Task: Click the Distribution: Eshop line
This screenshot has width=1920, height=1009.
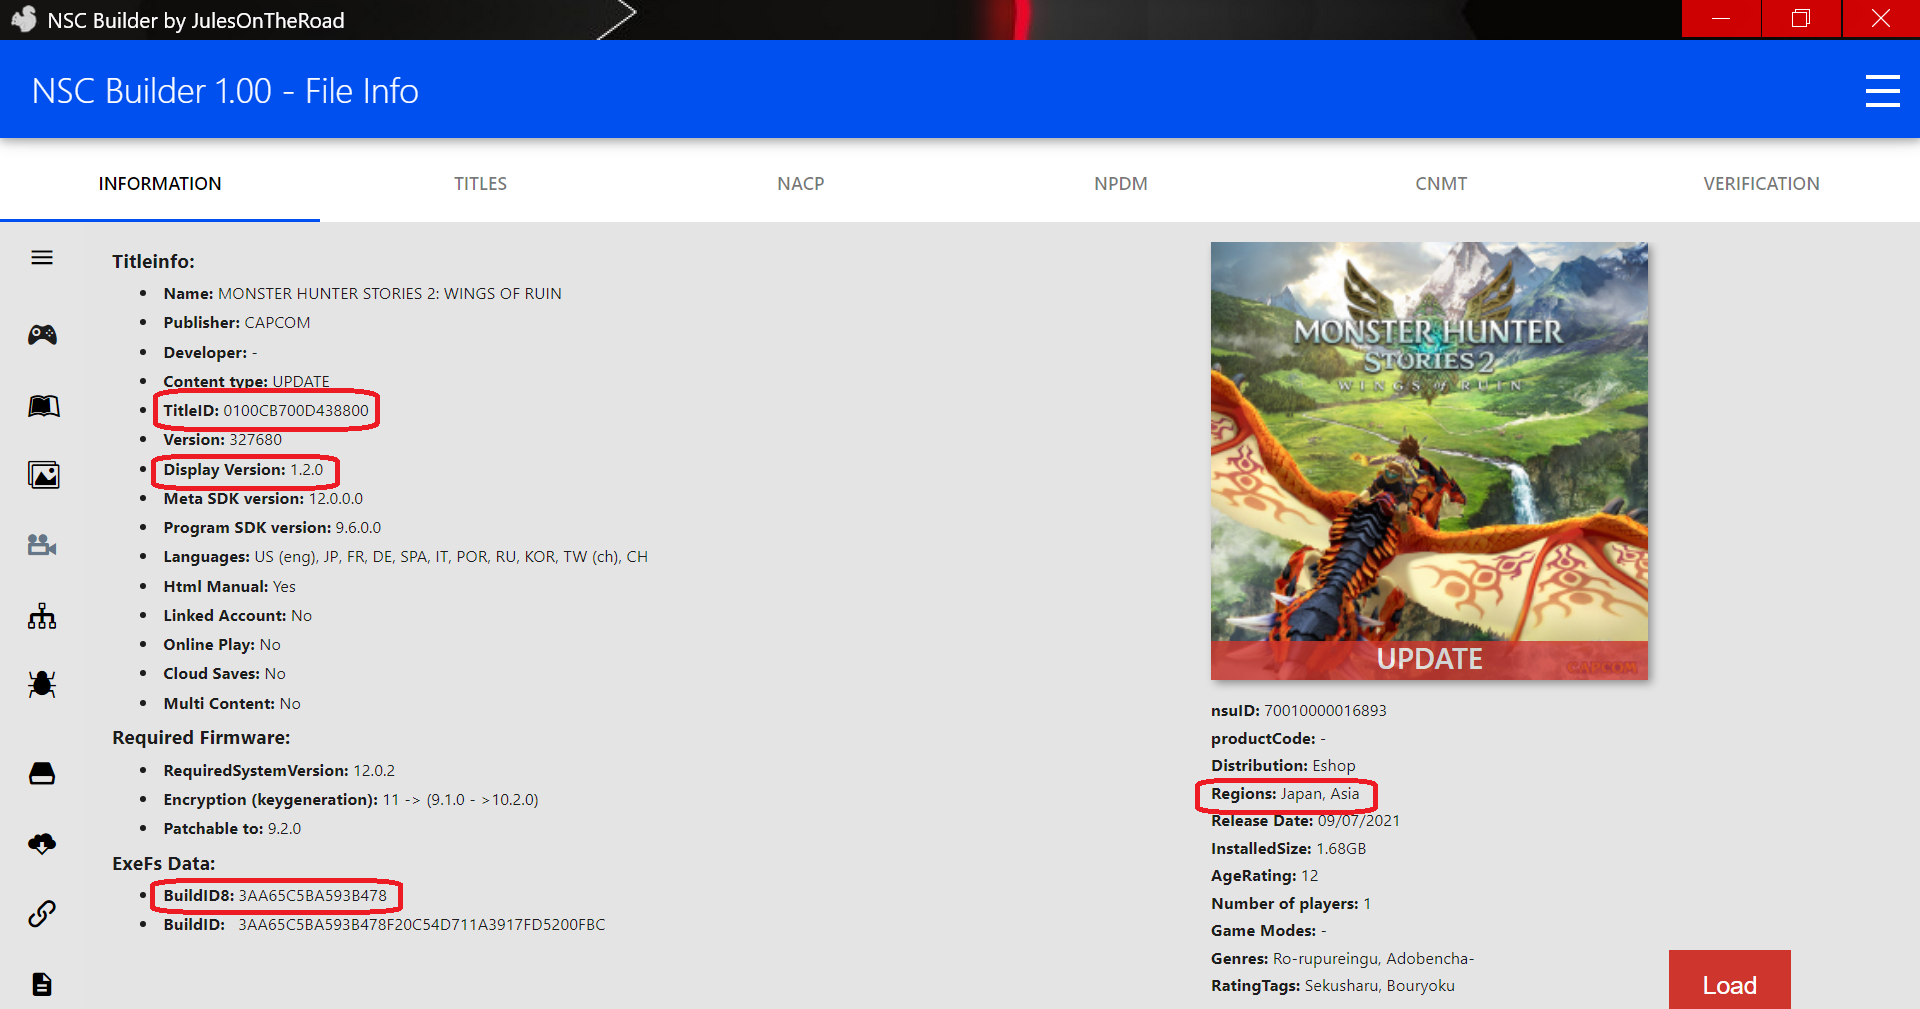Action: 1283,765
